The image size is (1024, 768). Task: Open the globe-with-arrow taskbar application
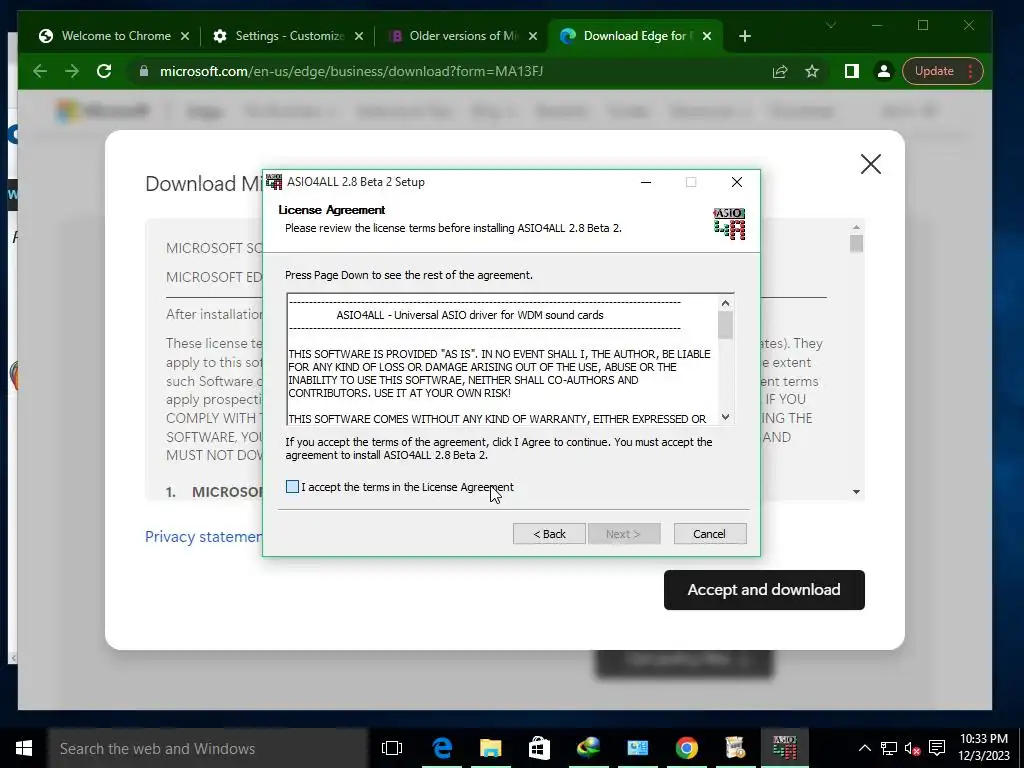coord(588,748)
